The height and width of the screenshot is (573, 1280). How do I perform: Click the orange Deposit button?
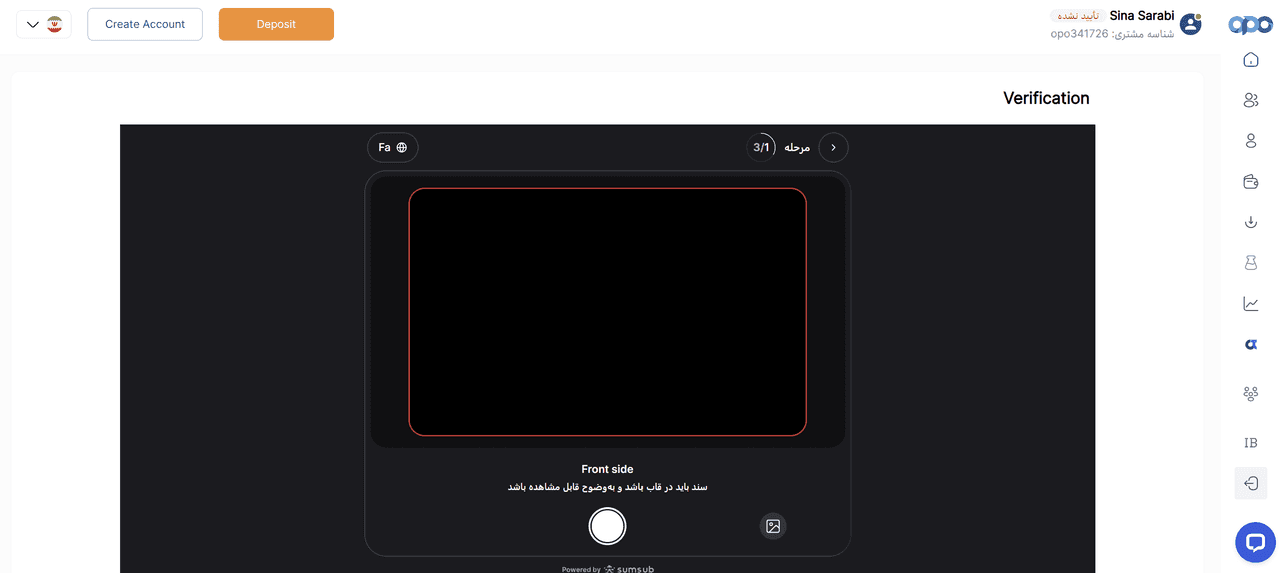276,25
